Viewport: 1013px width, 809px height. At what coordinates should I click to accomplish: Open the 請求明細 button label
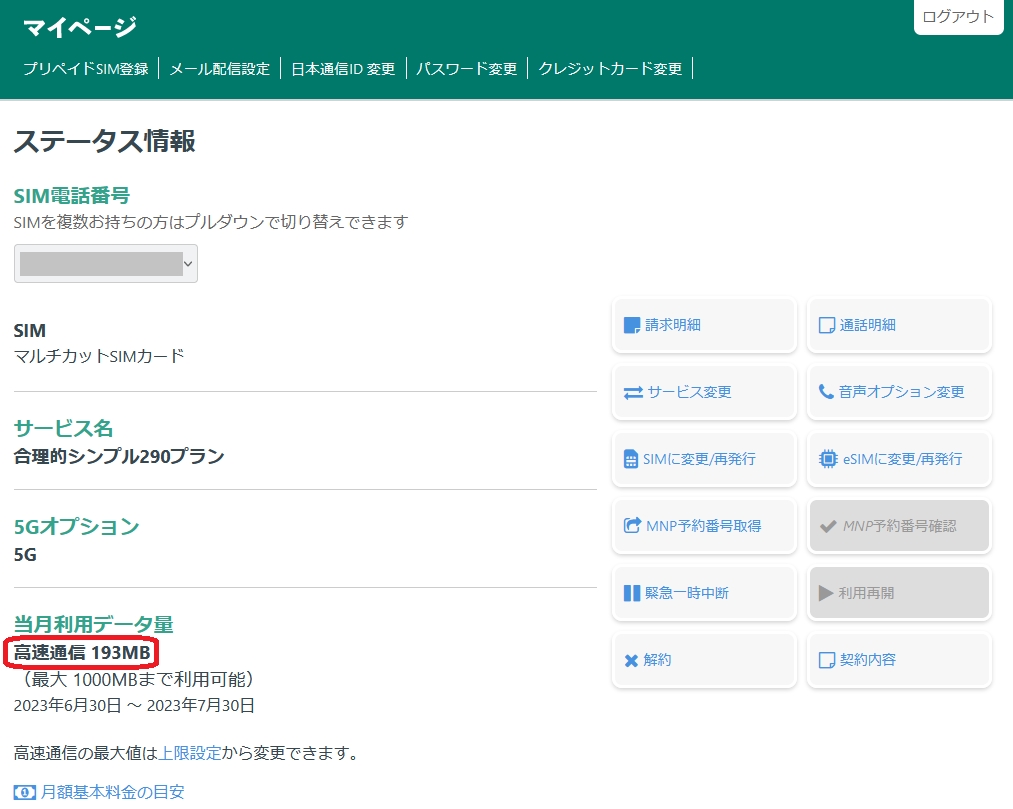click(x=673, y=325)
